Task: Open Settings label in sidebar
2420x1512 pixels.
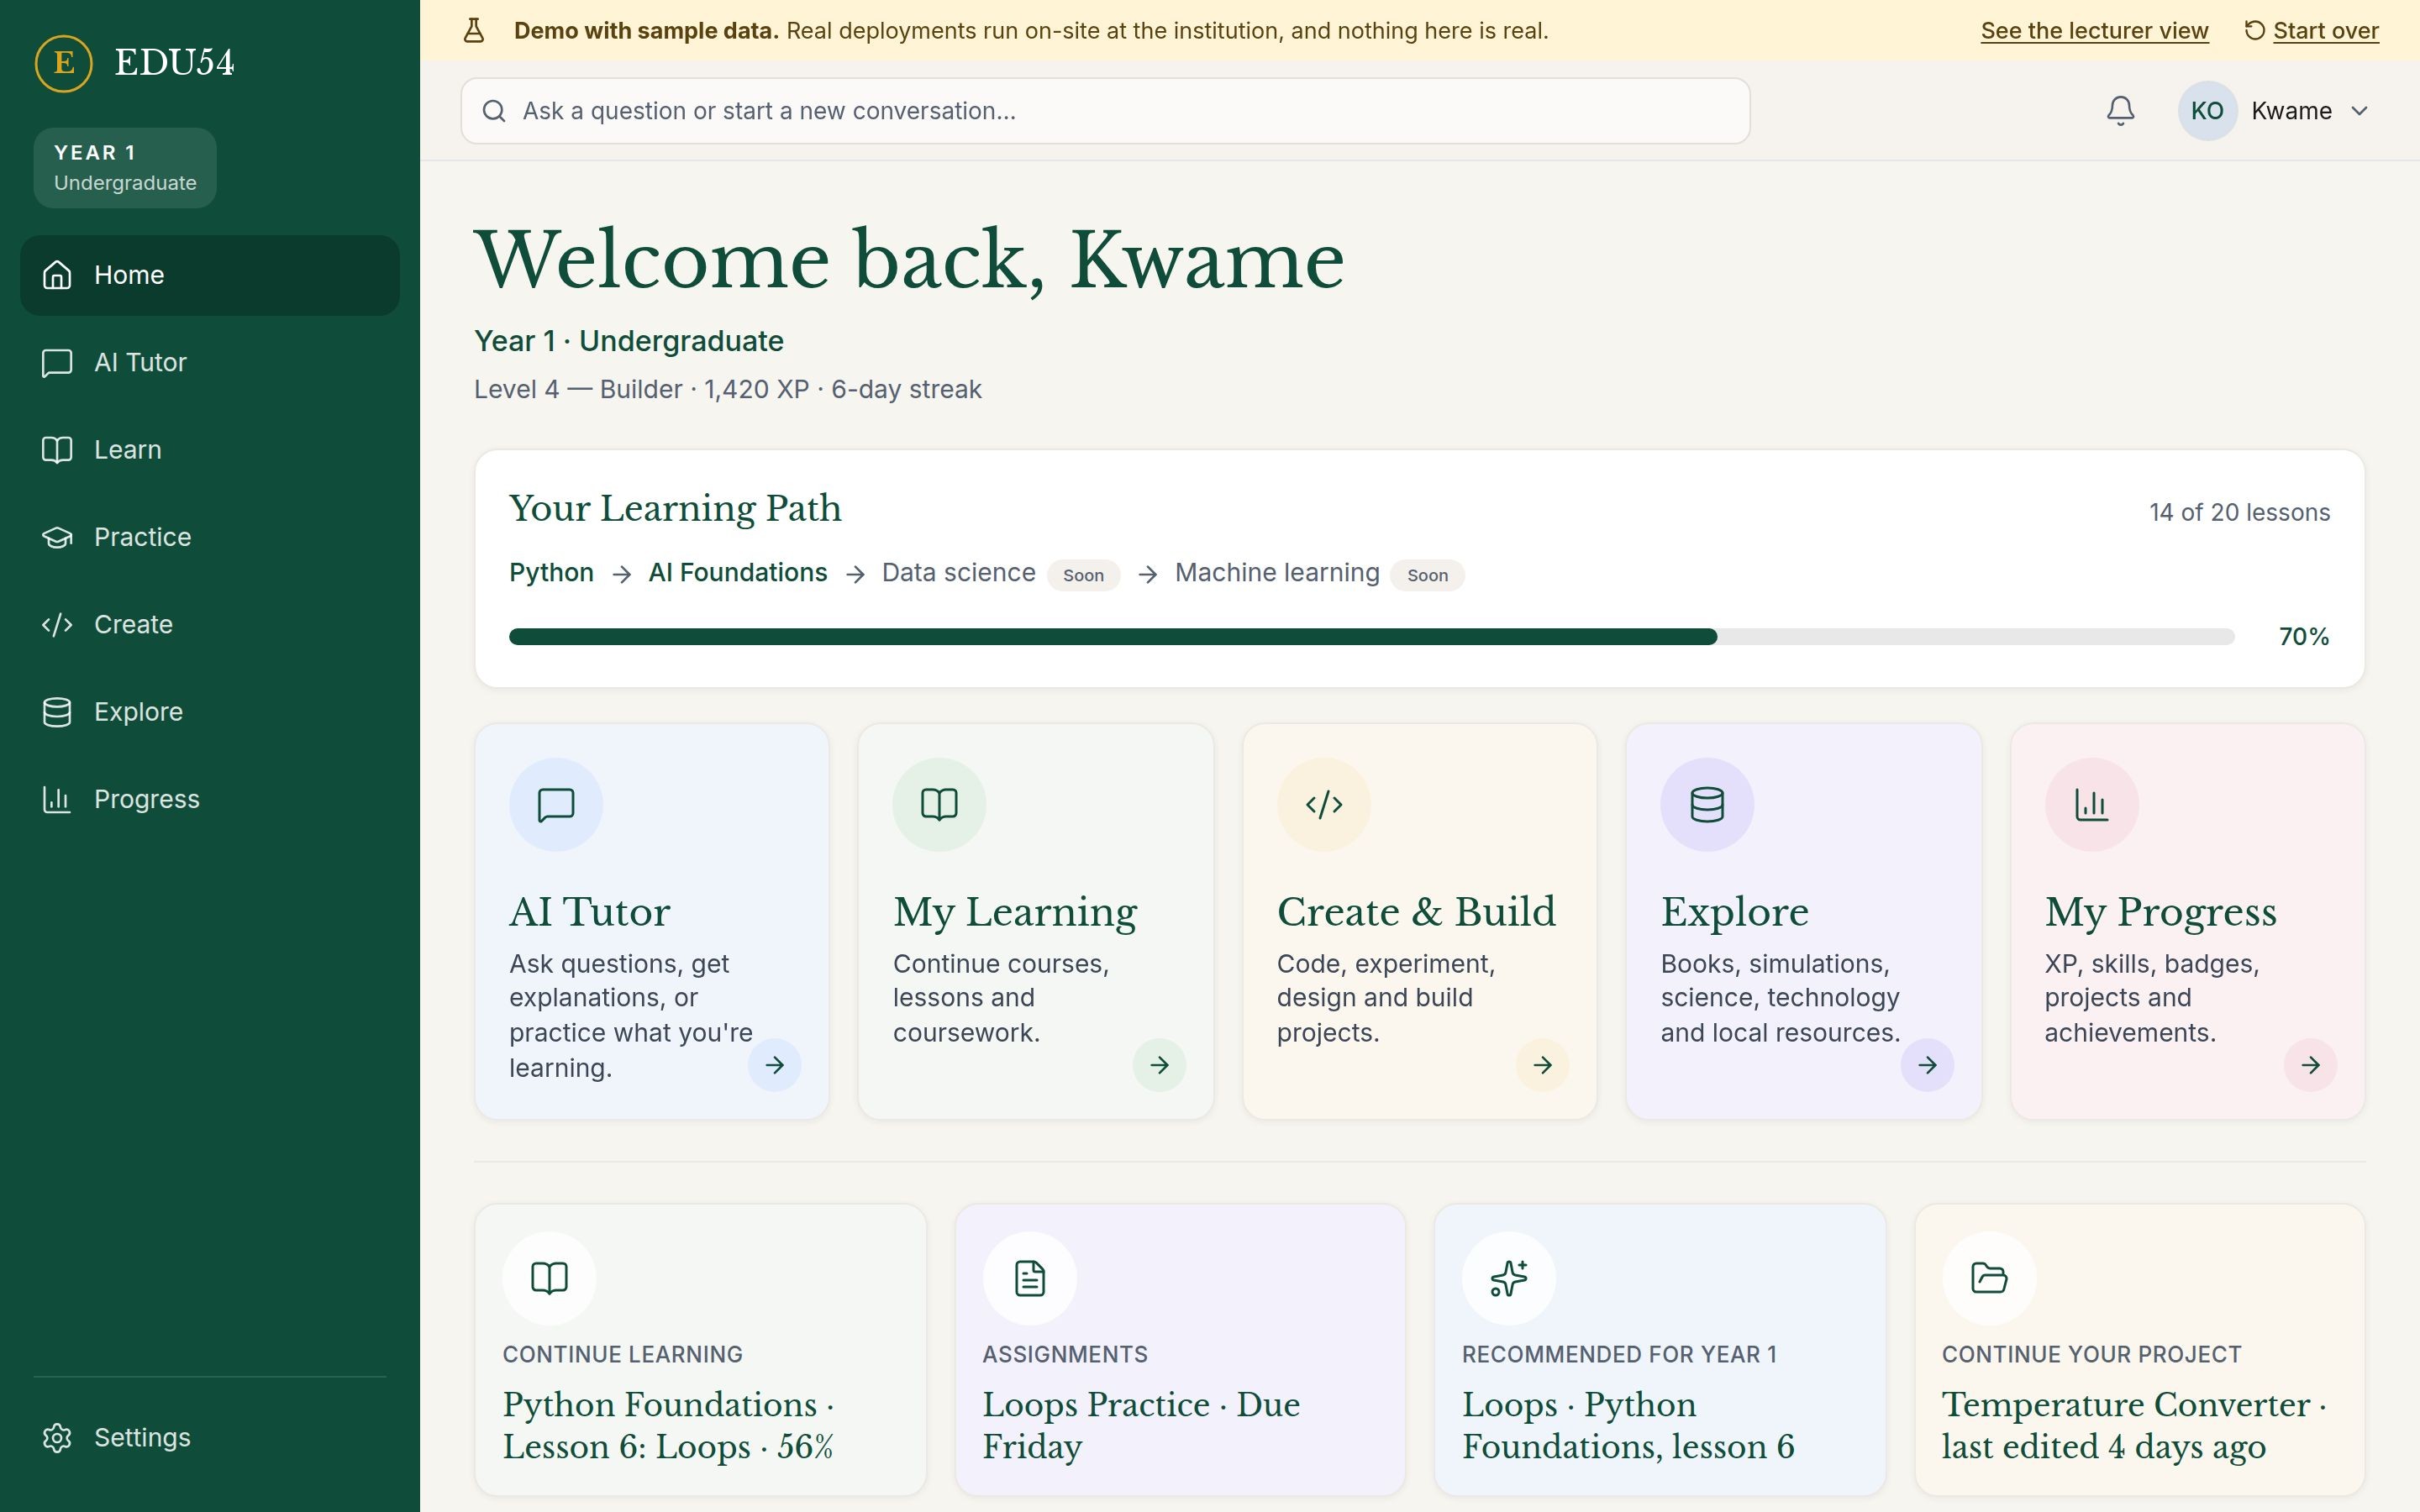Action: coord(142,1437)
